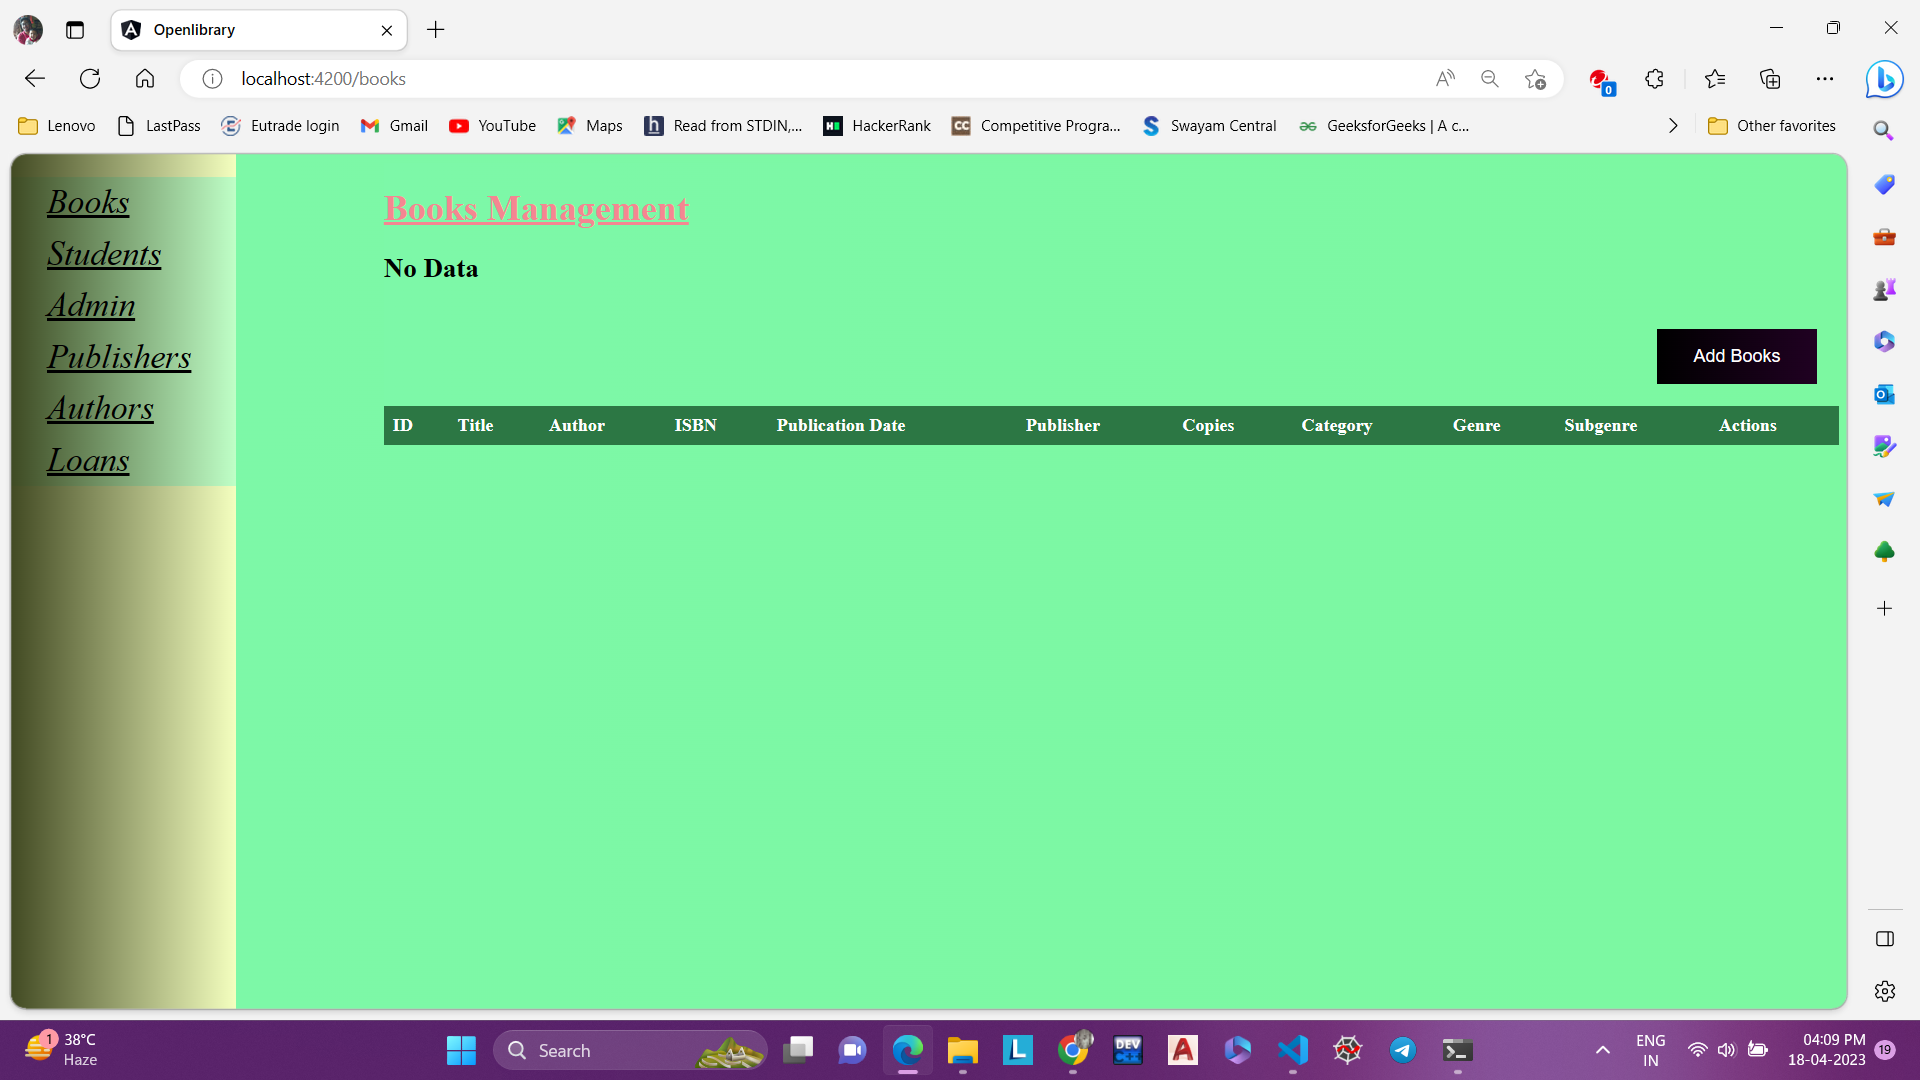Open the Extensions puzzle icon
1920x1080 pixels.
pos(1654,79)
